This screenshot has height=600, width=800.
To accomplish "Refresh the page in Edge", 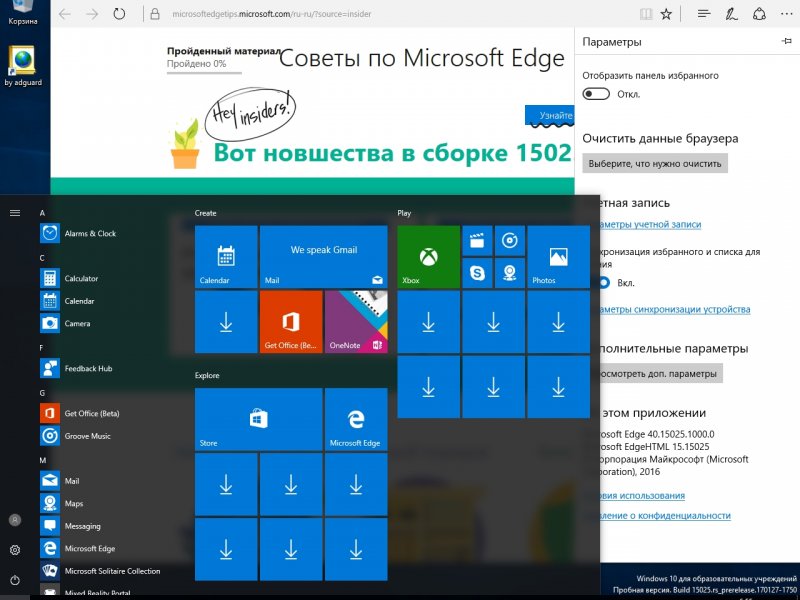I will (119, 14).
